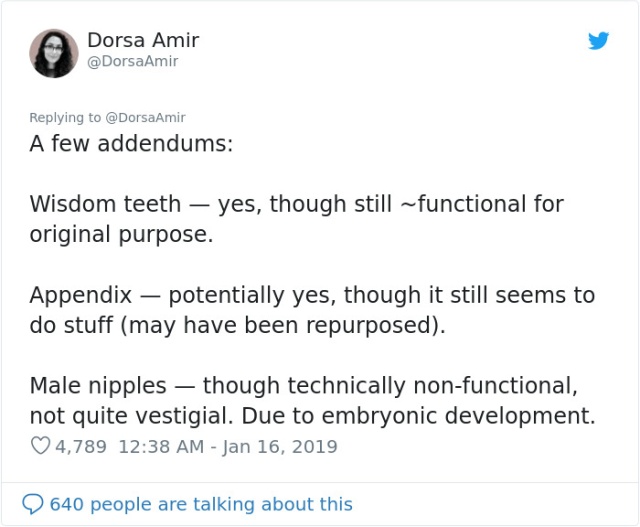Click the speech bubble conversation icon
The width and height of the screenshot is (640, 527).
coord(33,504)
